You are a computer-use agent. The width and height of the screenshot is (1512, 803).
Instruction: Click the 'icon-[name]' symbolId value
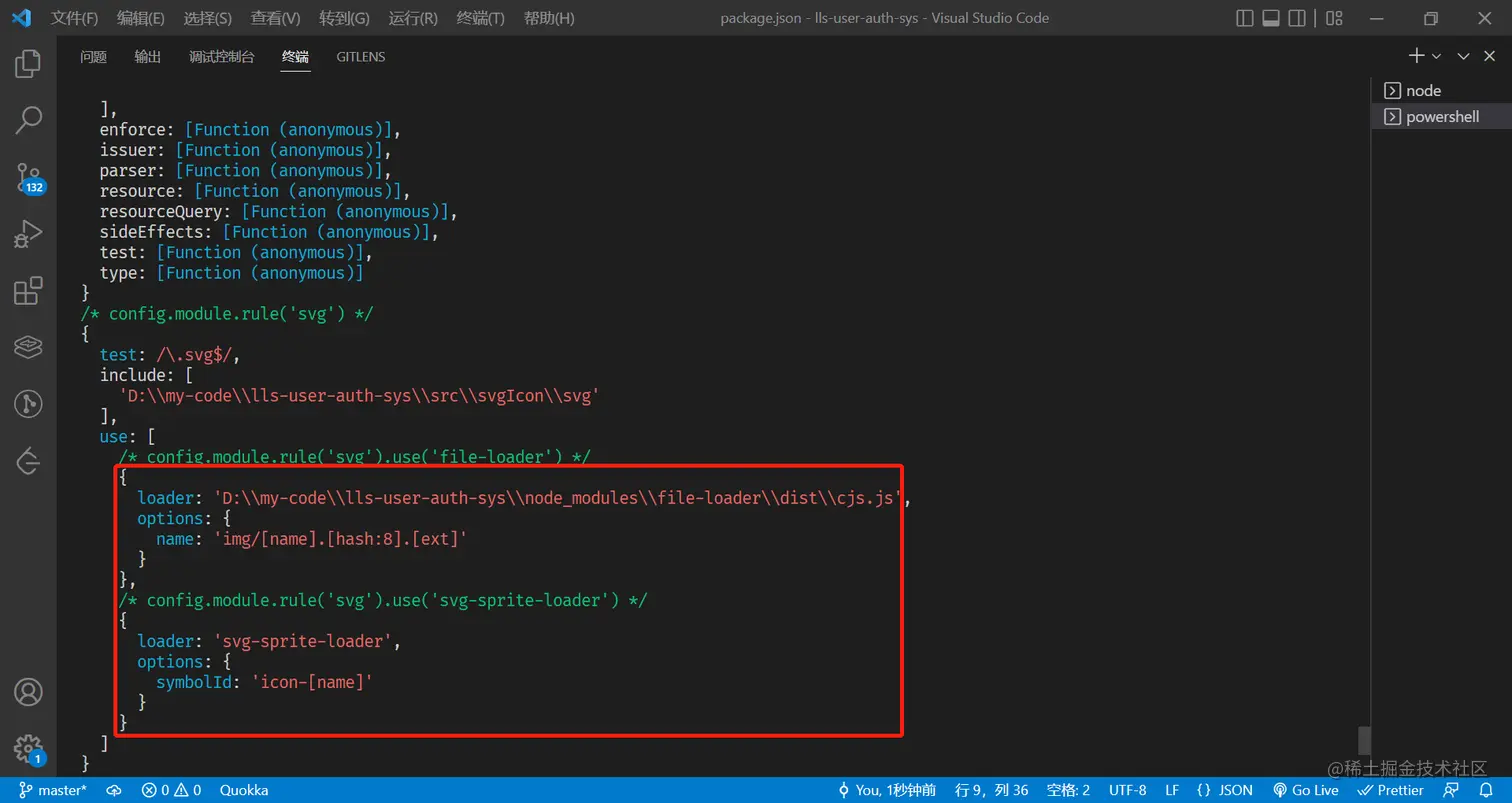click(x=311, y=682)
